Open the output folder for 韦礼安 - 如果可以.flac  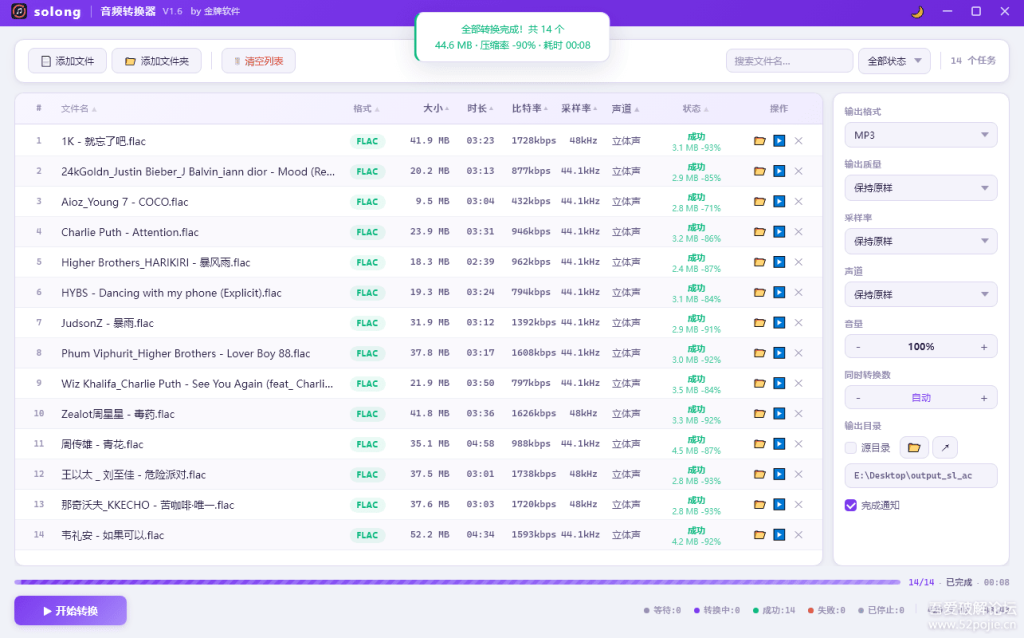[x=759, y=535]
